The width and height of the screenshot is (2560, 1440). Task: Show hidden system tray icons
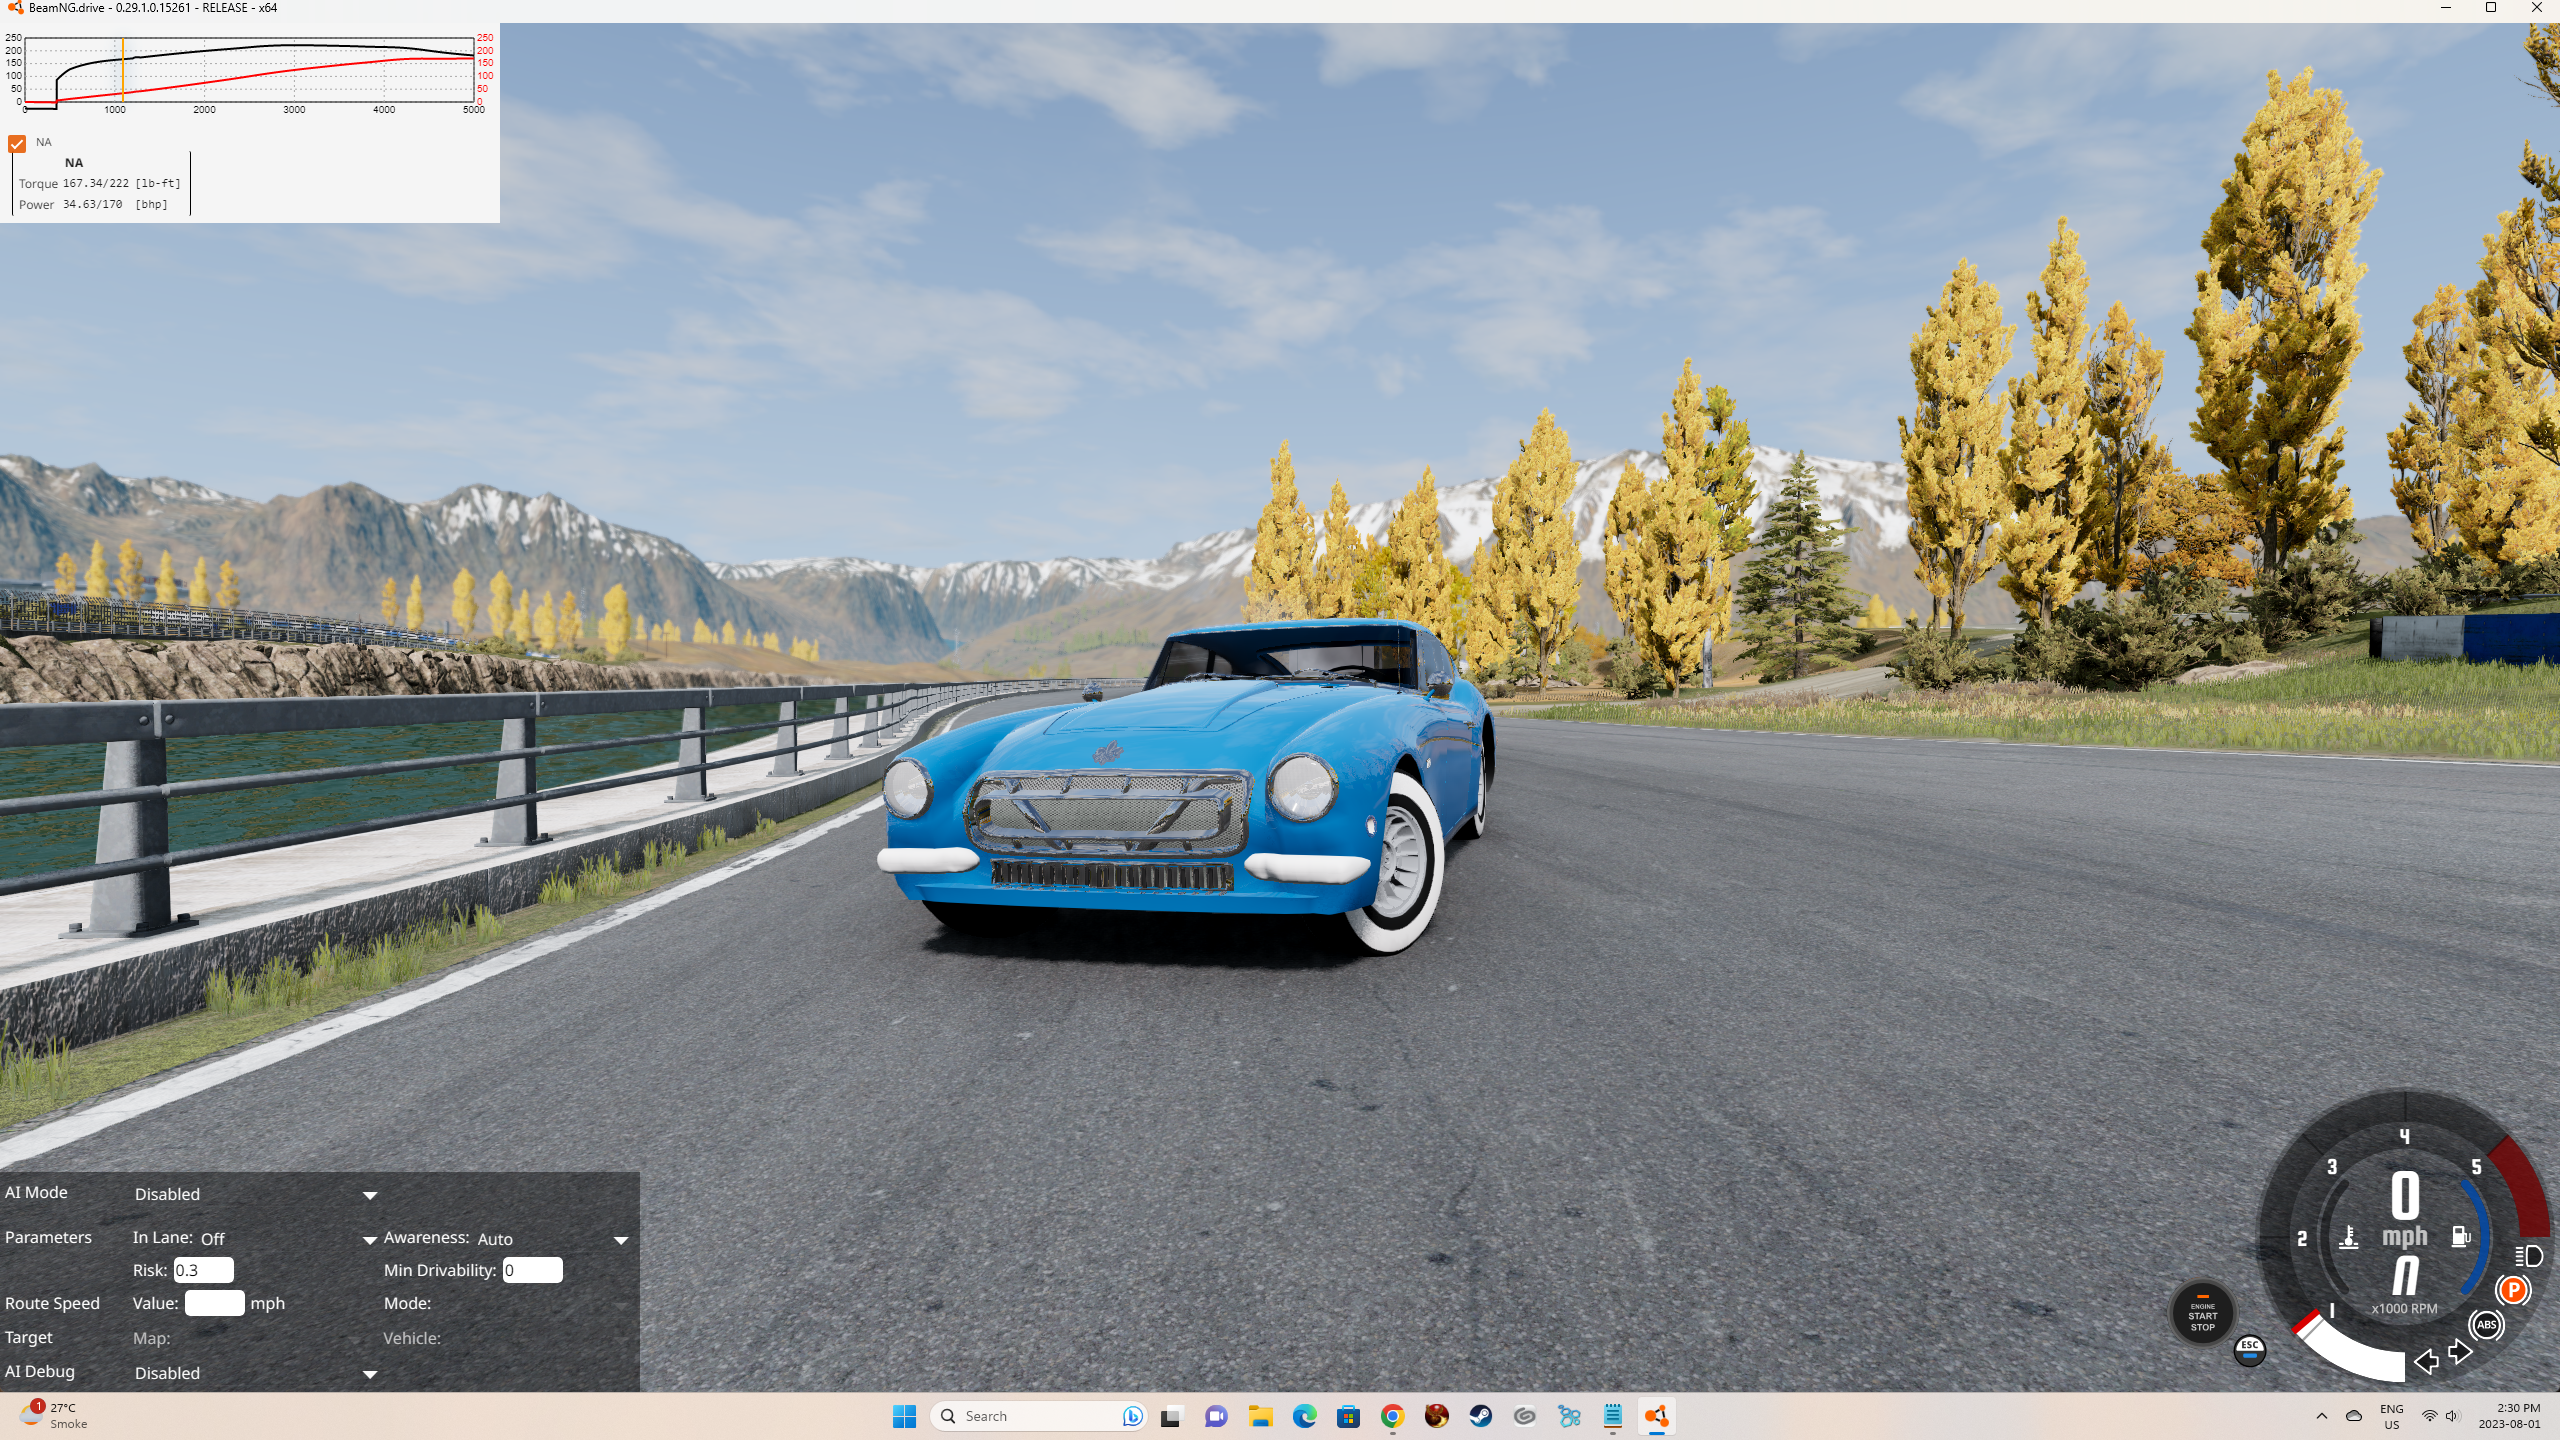click(2321, 1416)
